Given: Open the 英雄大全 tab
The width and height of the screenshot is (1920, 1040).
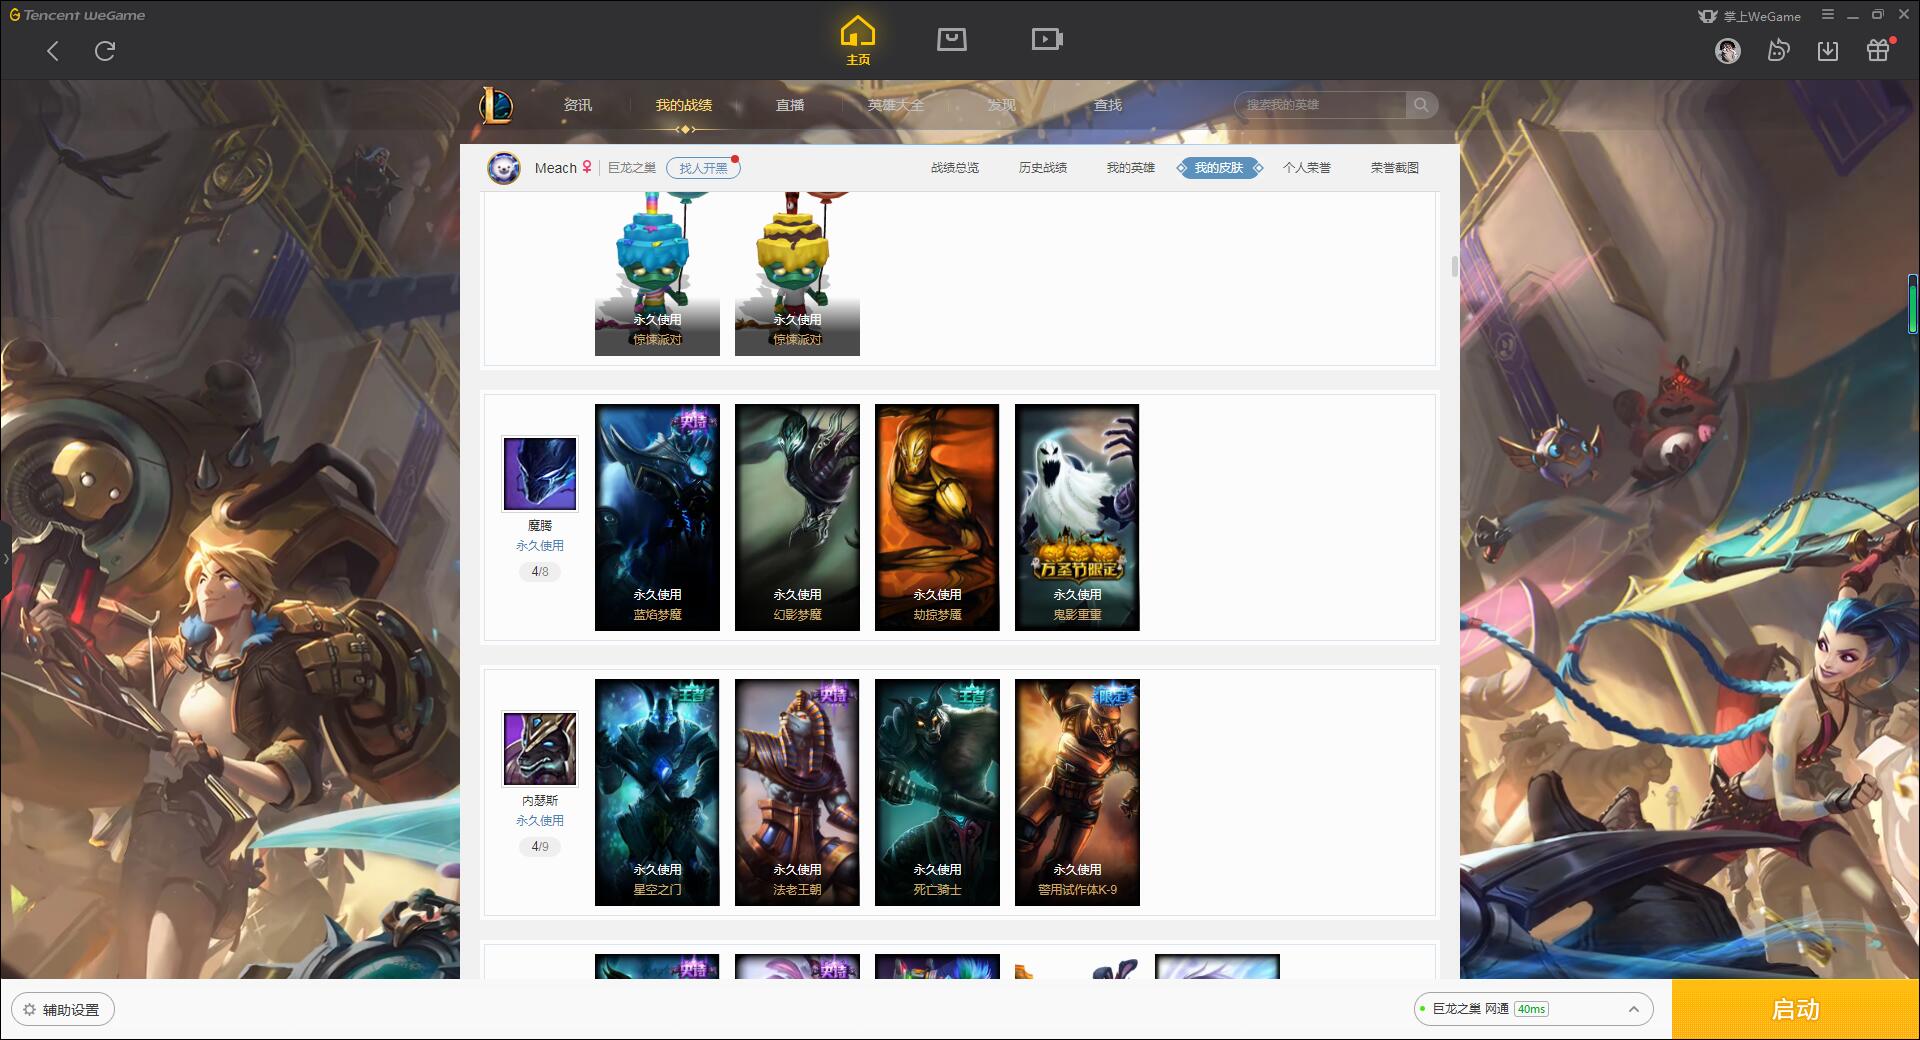Looking at the screenshot, I should pyautogui.click(x=896, y=105).
